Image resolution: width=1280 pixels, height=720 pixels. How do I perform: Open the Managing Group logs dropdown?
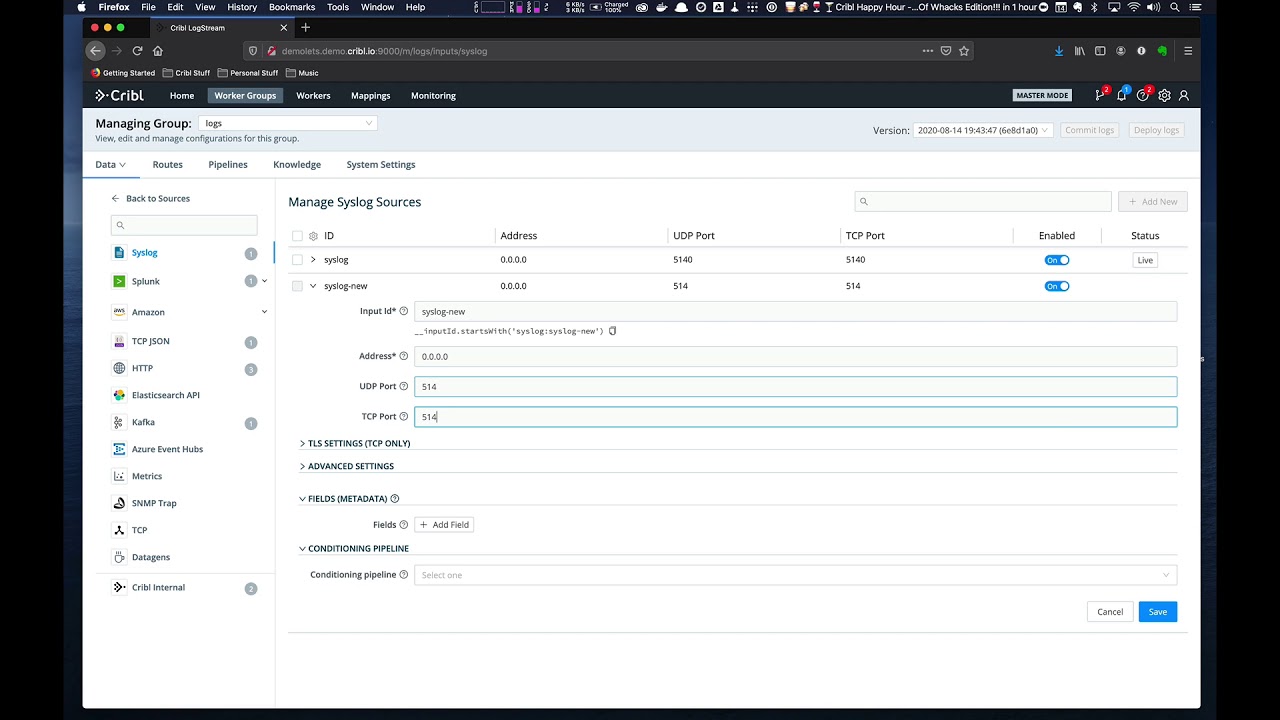click(288, 123)
